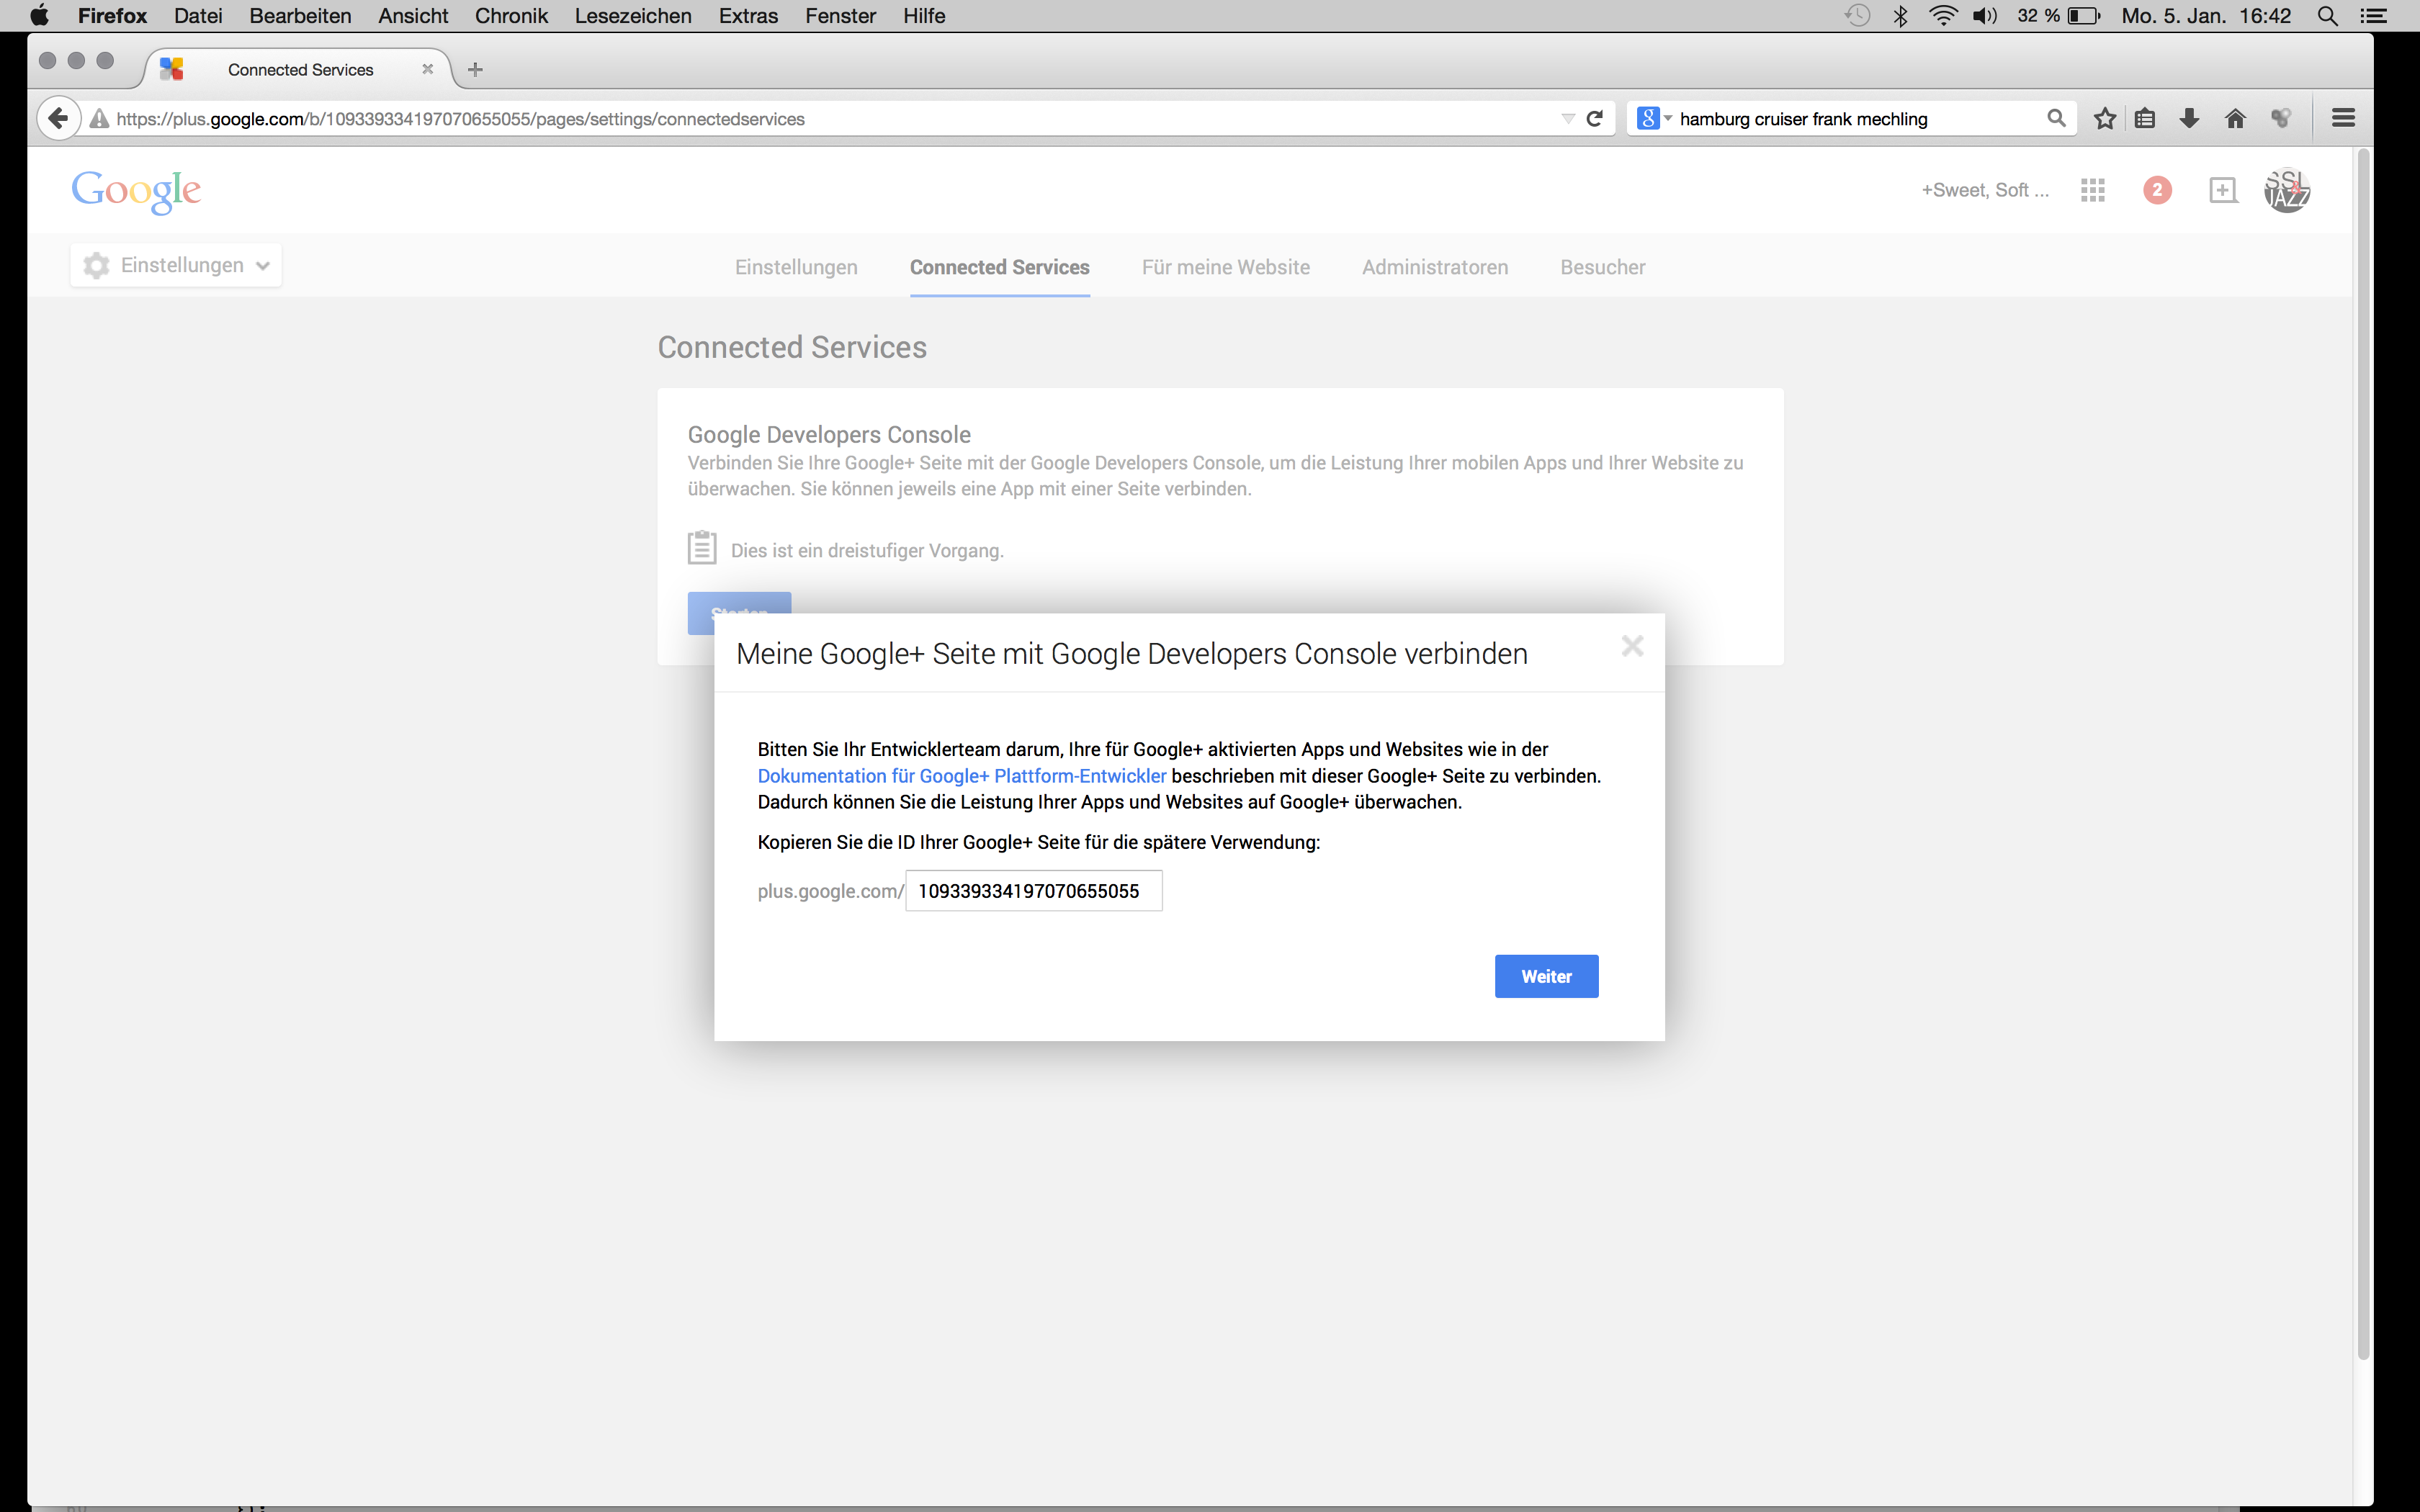Click the volume speaker icon
Screen dimensions: 2420x1512
coord(1984,15)
